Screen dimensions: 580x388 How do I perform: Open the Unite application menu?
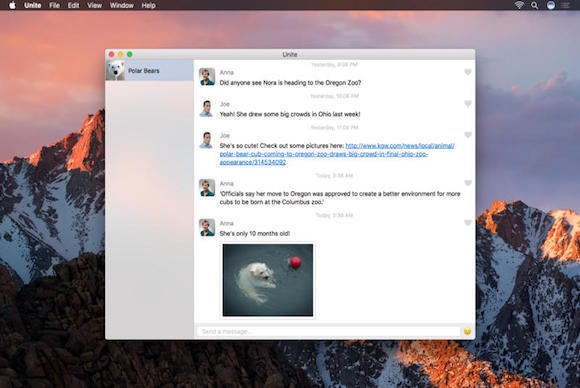point(33,5)
